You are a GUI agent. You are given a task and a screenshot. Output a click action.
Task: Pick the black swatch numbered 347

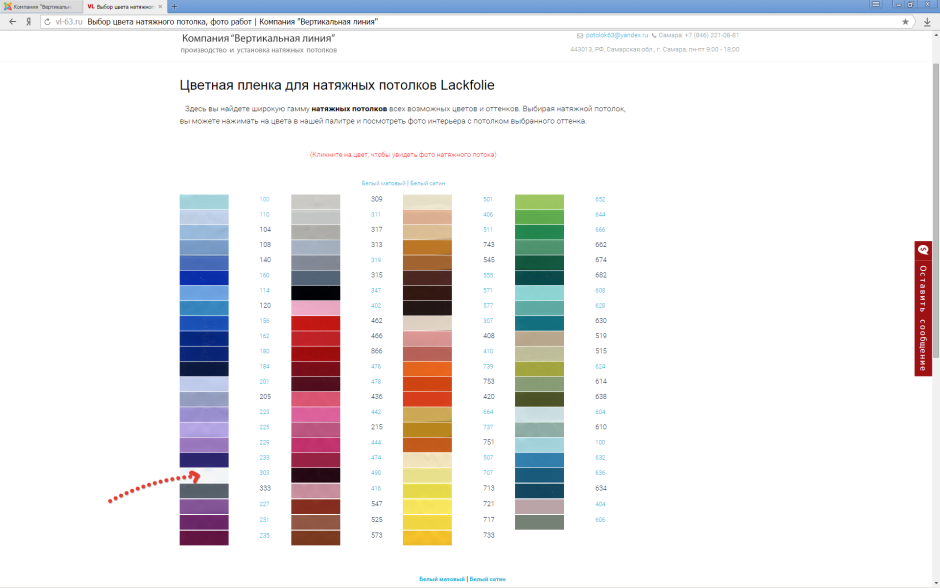316,292
